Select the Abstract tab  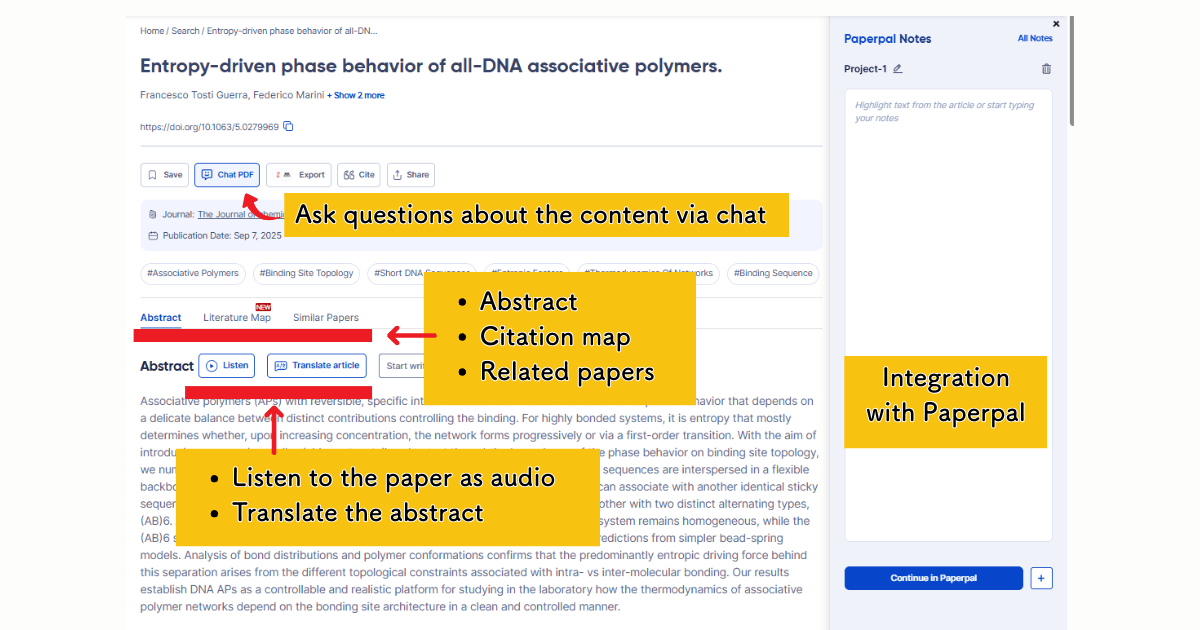[x=160, y=317]
